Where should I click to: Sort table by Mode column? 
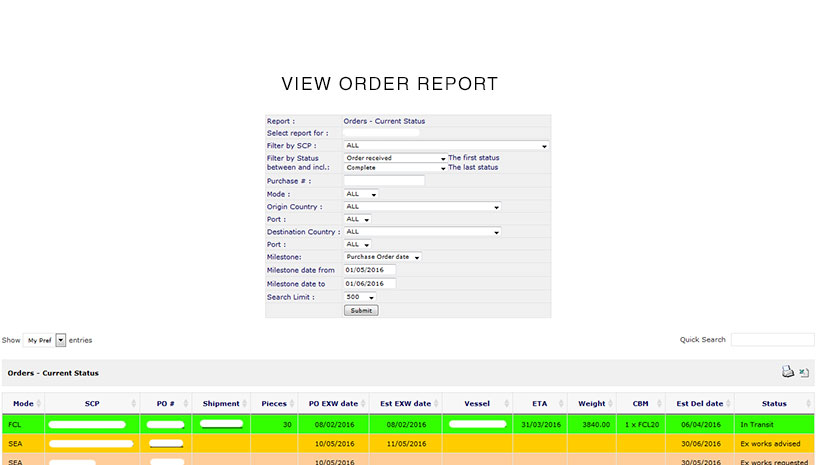click(23, 404)
